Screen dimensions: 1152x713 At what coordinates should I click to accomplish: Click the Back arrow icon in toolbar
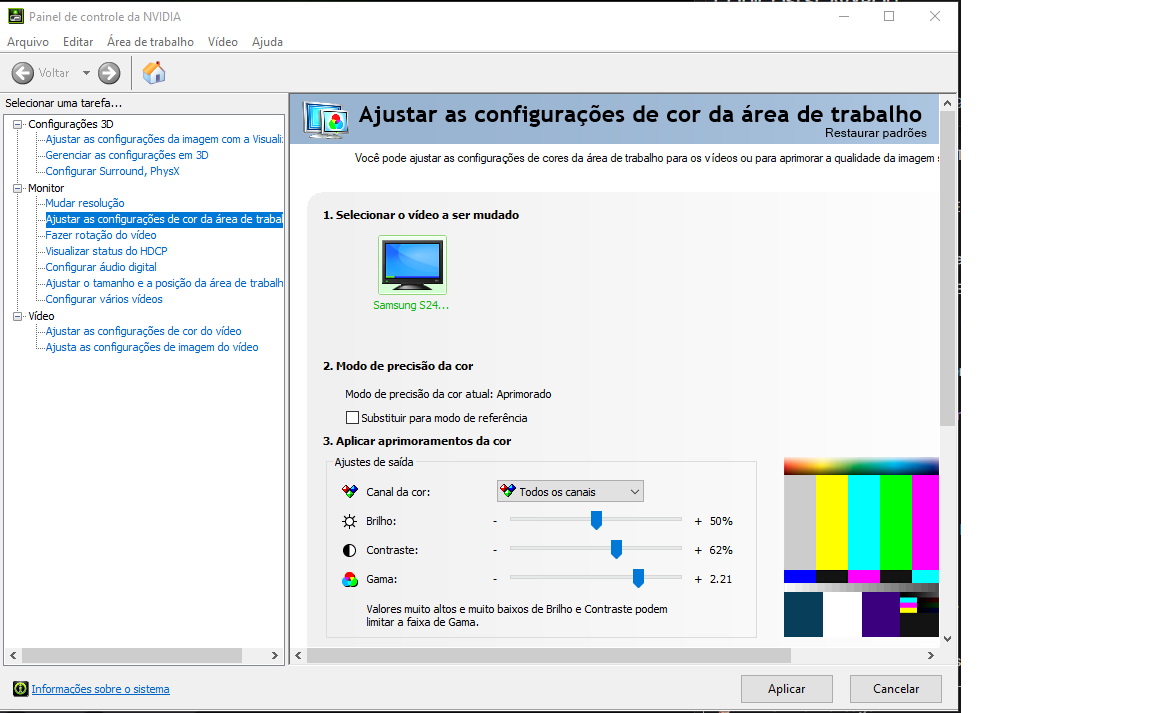coord(23,73)
